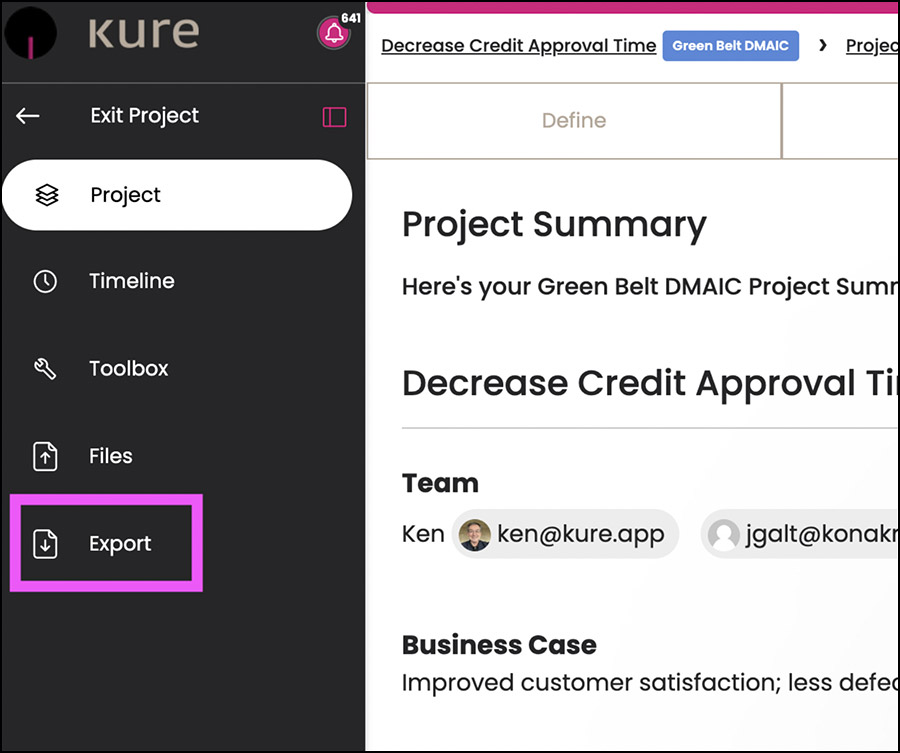Click the ken@kure.app team member chip

(x=565, y=534)
